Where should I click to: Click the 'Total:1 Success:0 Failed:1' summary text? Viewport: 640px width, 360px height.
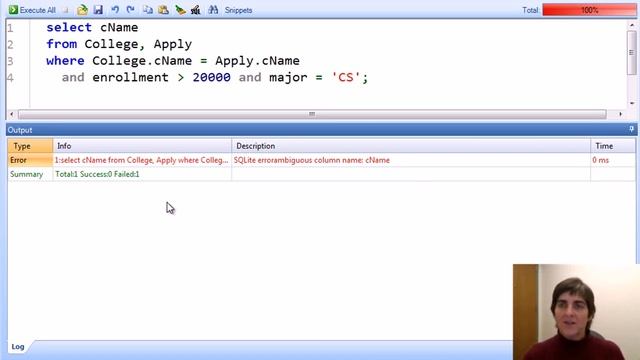tap(97, 174)
